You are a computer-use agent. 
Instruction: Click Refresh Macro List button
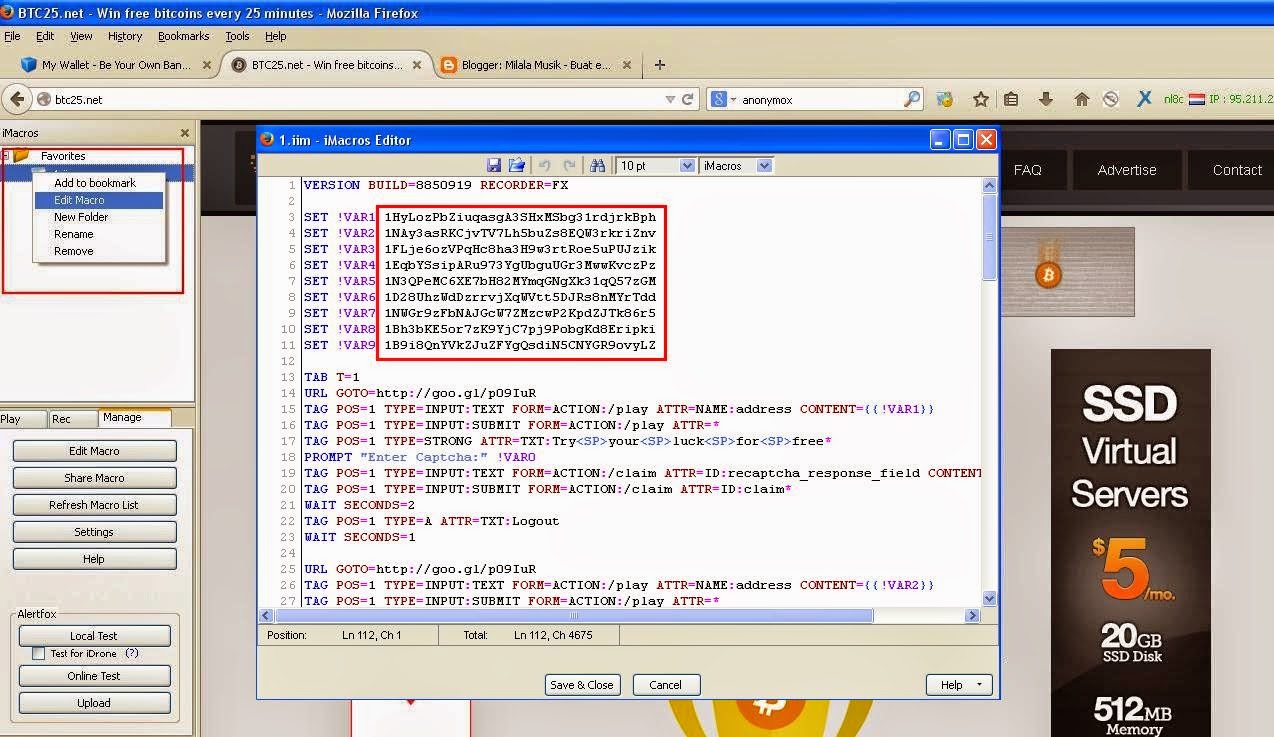[94, 505]
